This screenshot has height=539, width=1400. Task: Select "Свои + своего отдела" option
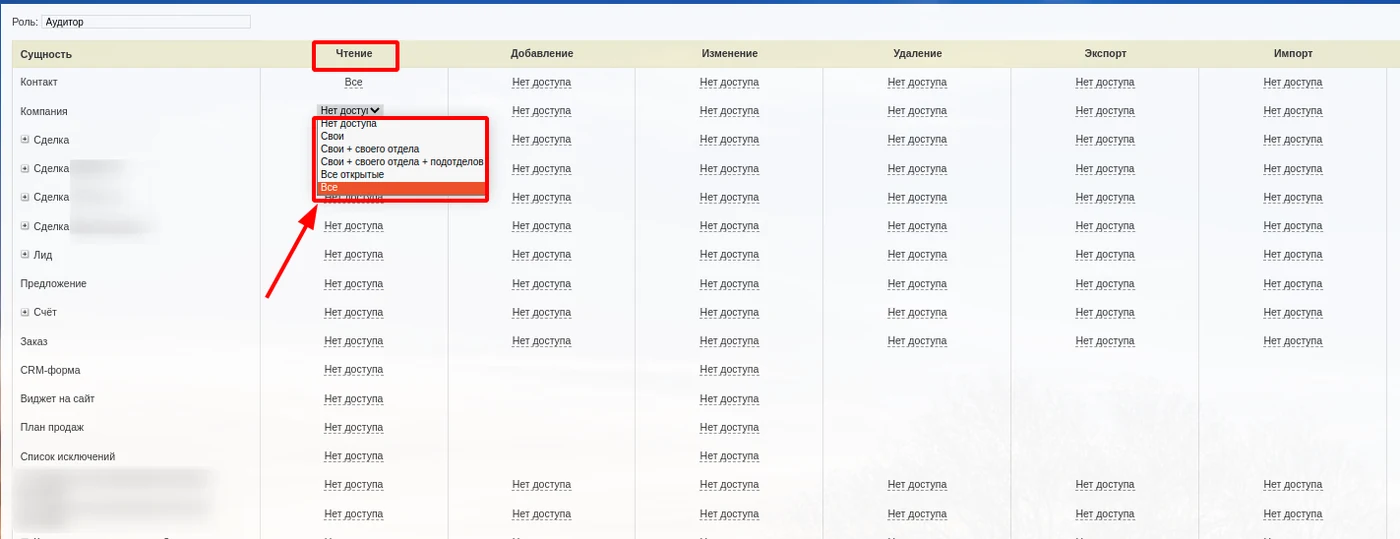pos(401,149)
